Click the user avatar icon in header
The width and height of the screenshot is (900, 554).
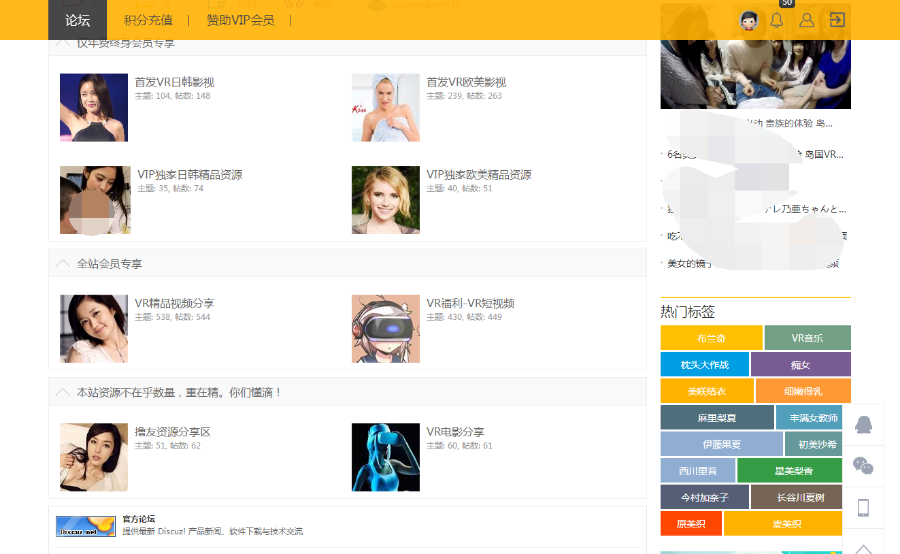pyautogui.click(x=748, y=21)
